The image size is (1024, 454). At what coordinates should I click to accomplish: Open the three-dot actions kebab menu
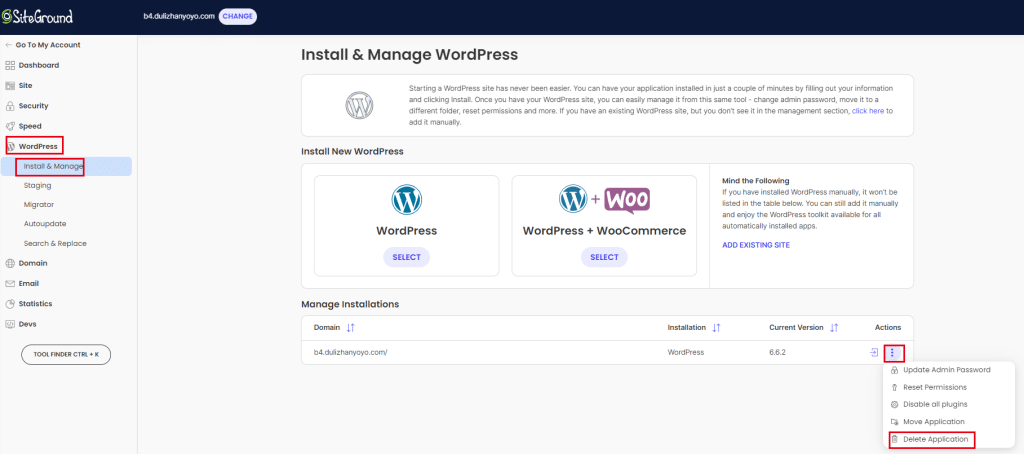(x=893, y=353)
